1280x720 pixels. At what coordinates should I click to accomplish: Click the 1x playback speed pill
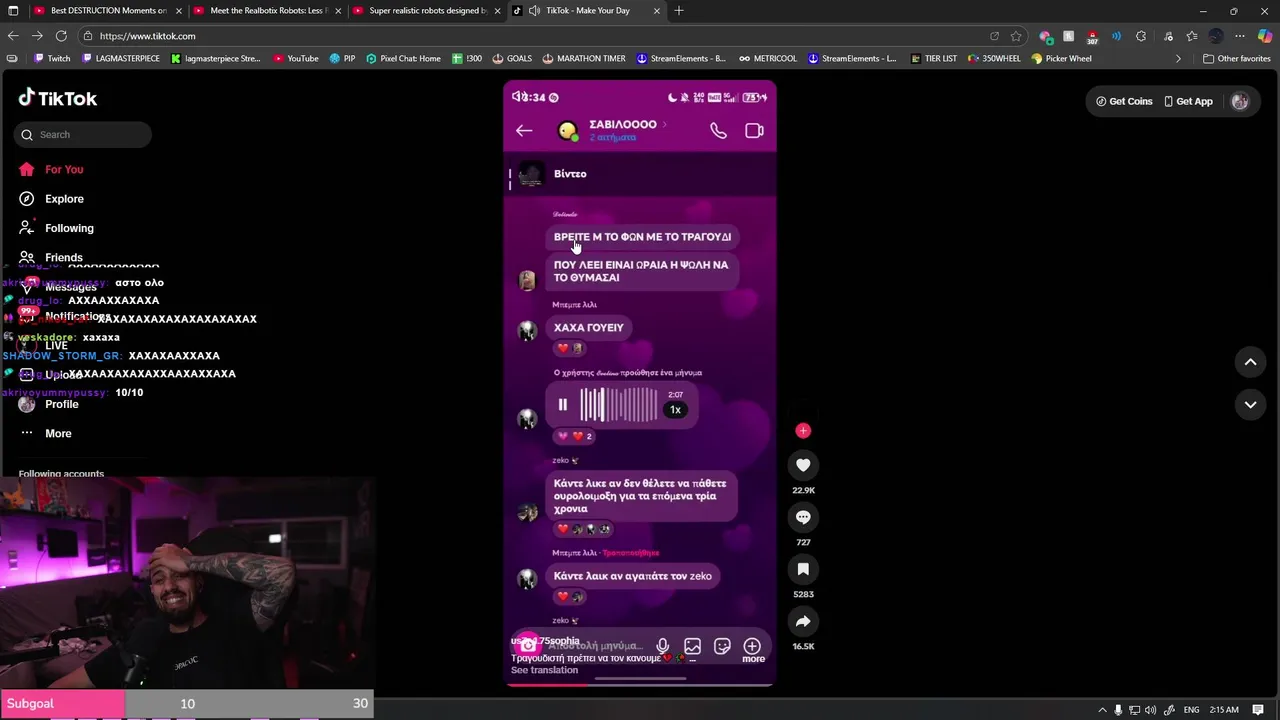coord(675,409)
